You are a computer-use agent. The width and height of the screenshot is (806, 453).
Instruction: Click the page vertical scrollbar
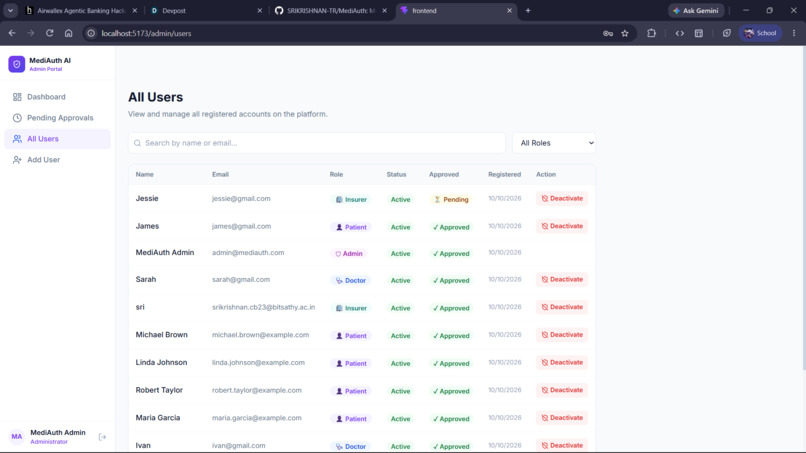point(803,208)
